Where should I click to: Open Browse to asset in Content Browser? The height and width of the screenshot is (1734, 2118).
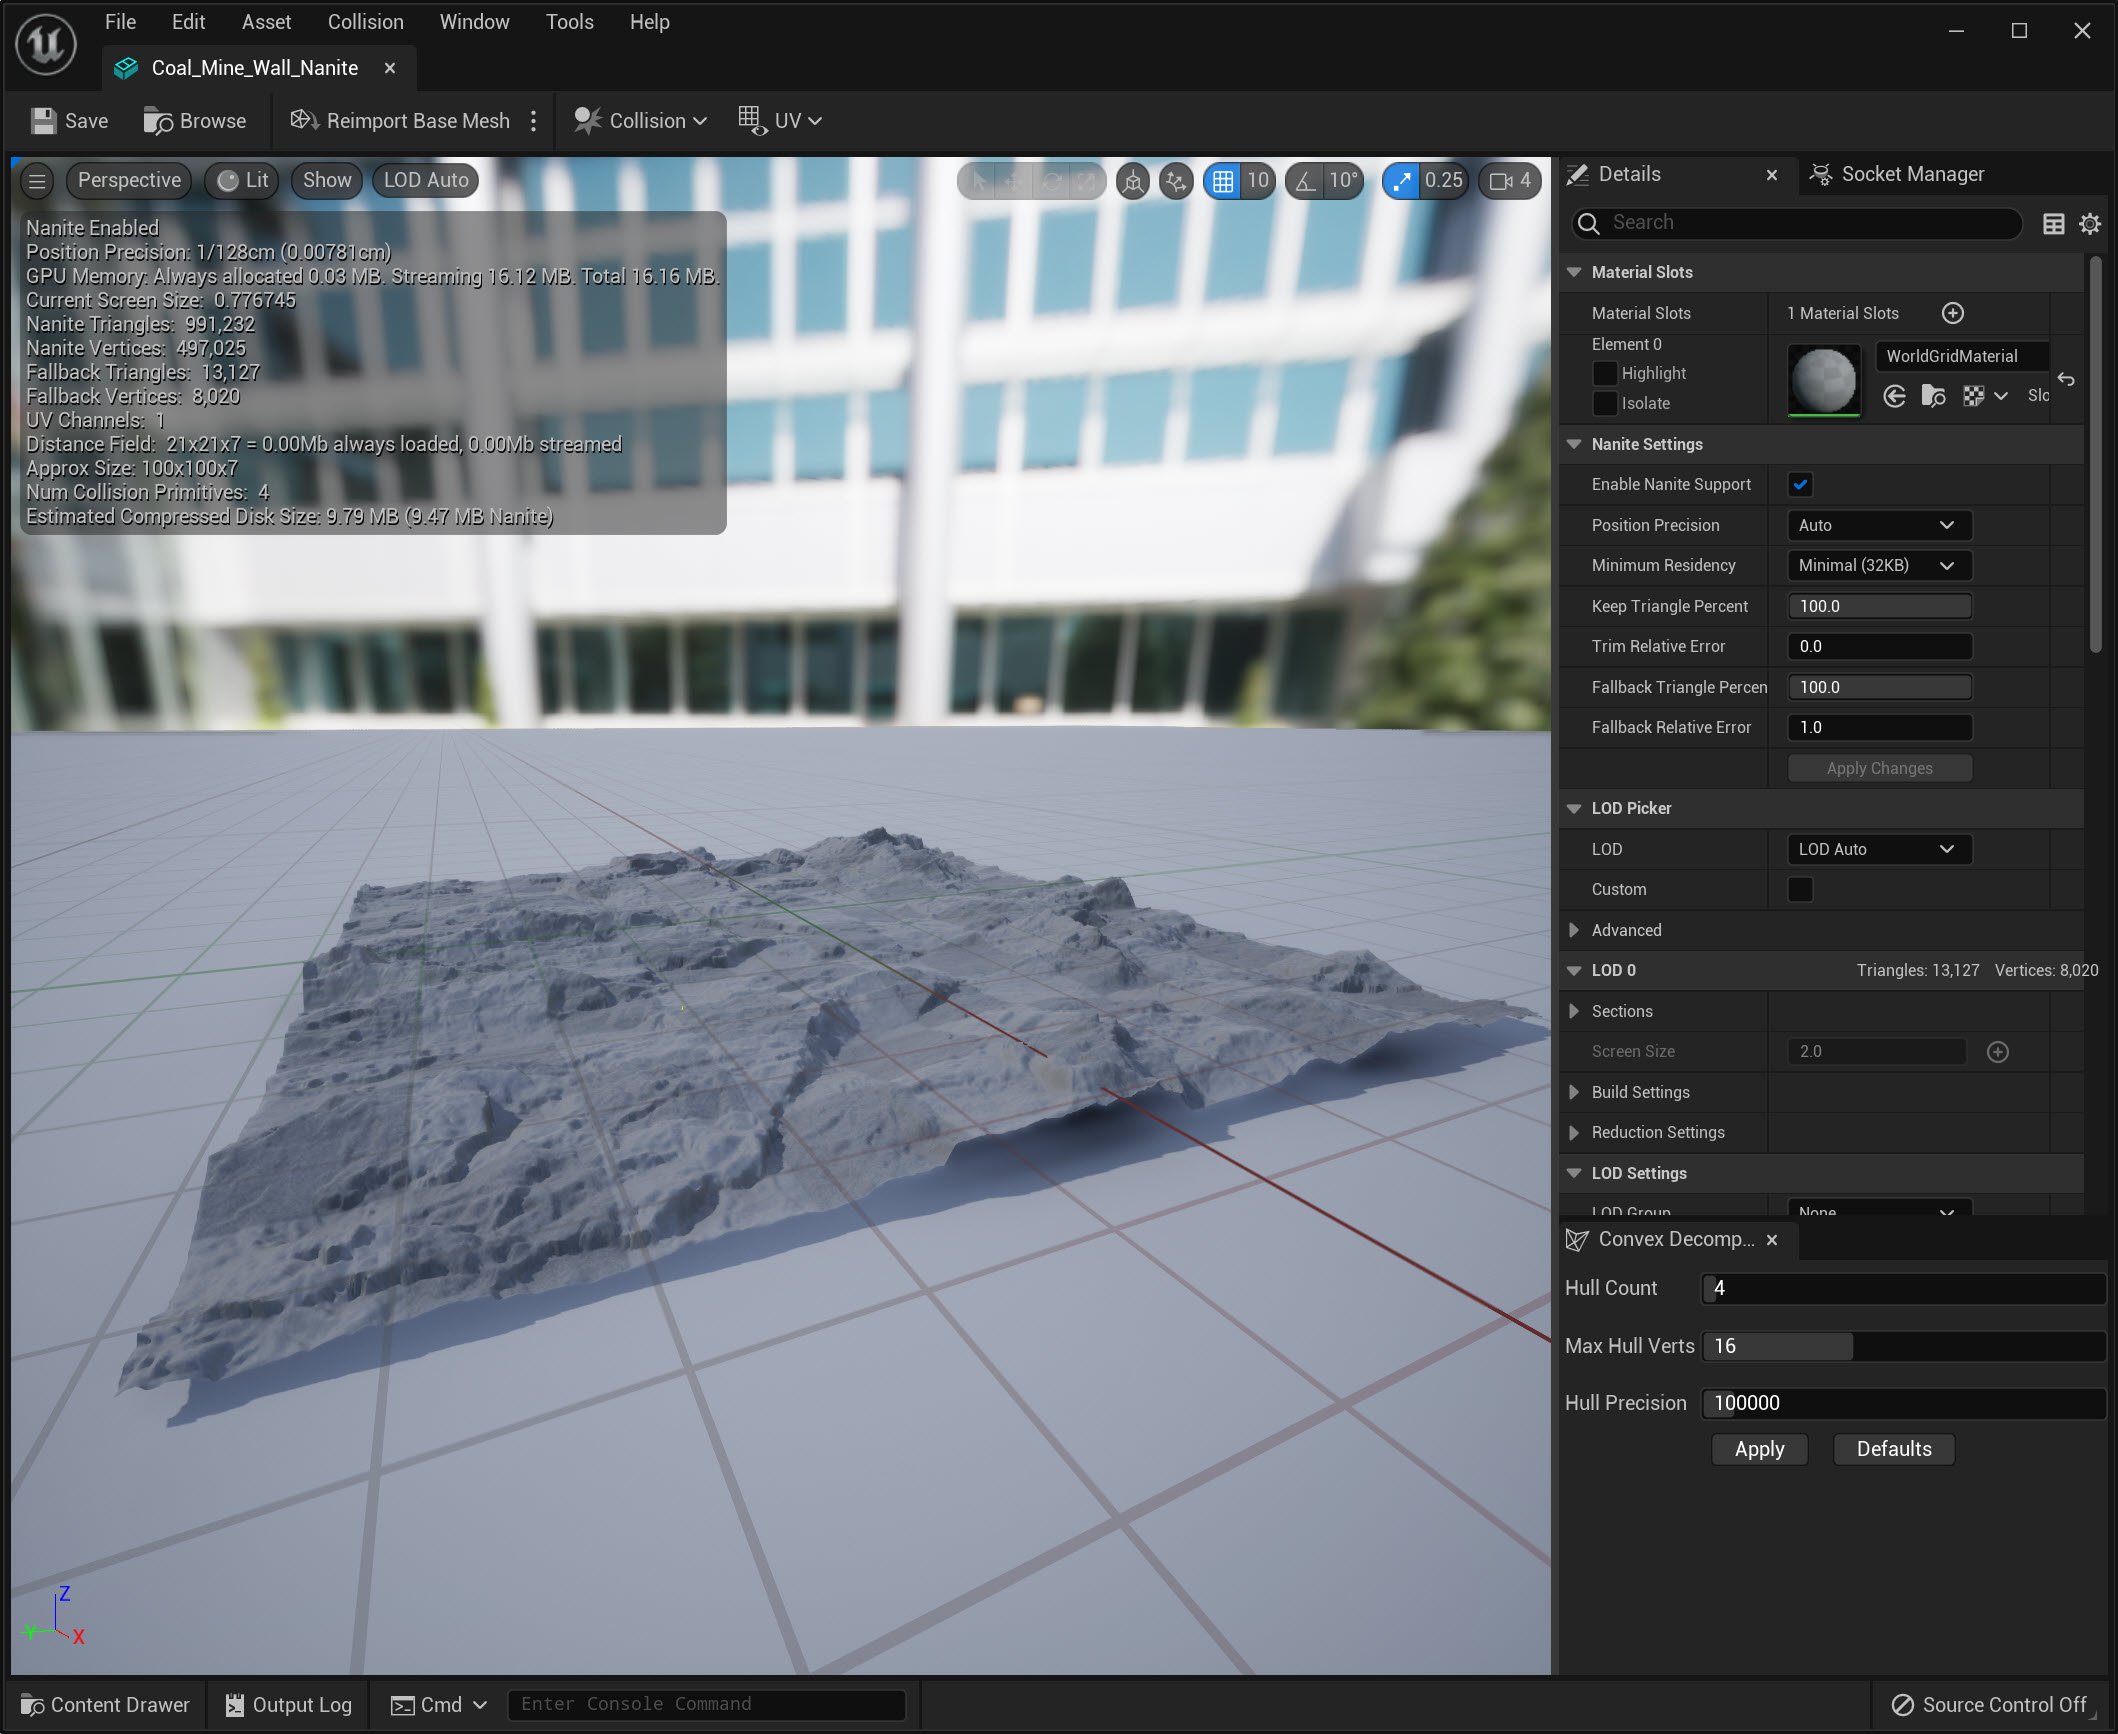point(195,121)
